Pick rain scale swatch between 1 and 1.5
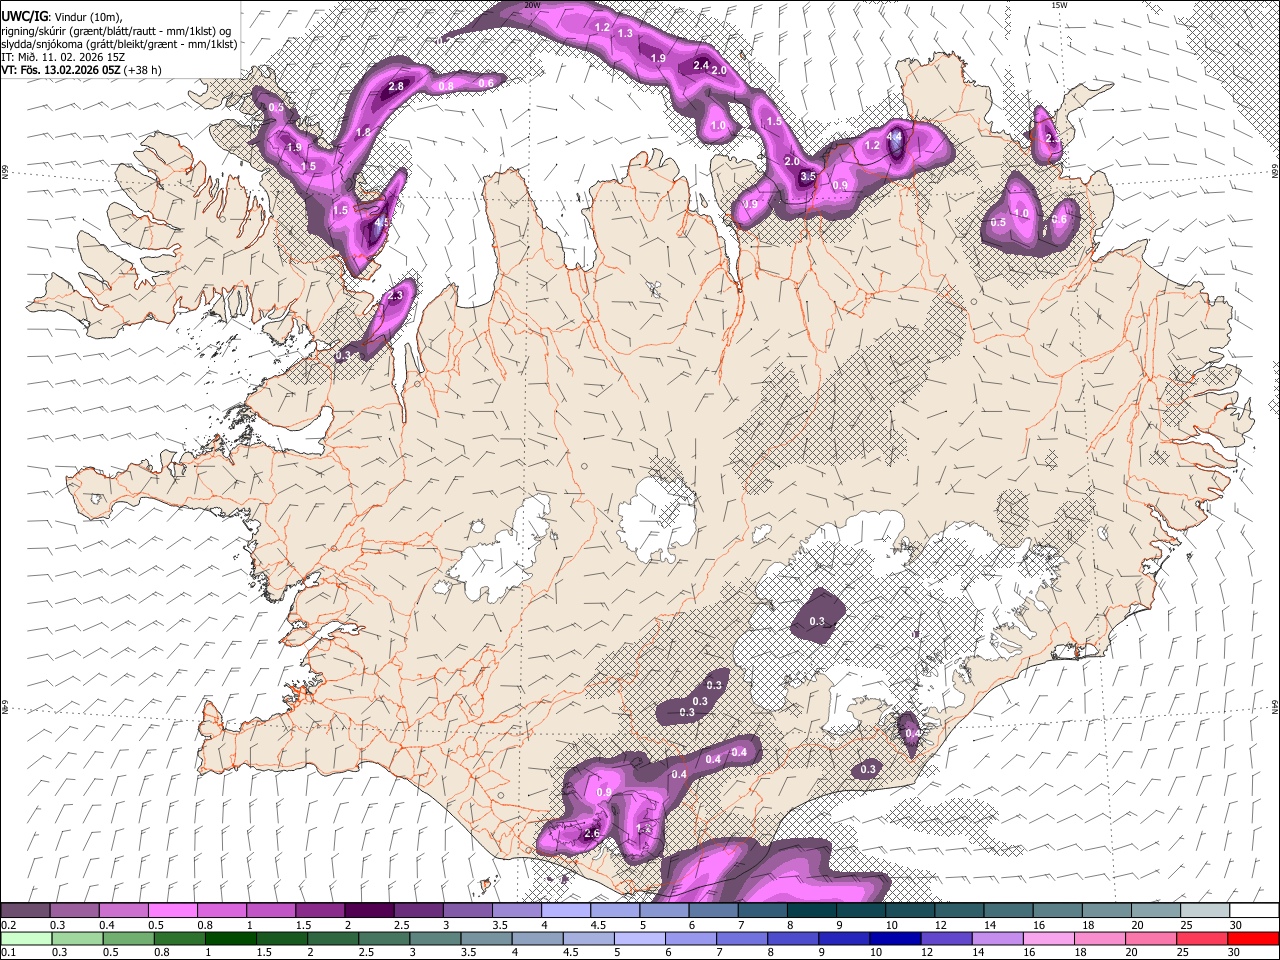1280x960 pixels. [x=231, y=938]
